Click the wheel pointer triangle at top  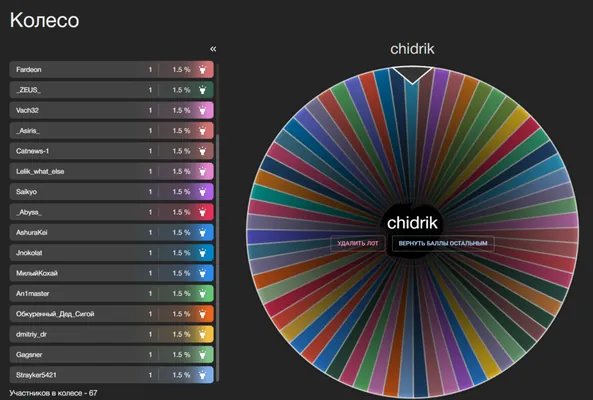point(412,75)
